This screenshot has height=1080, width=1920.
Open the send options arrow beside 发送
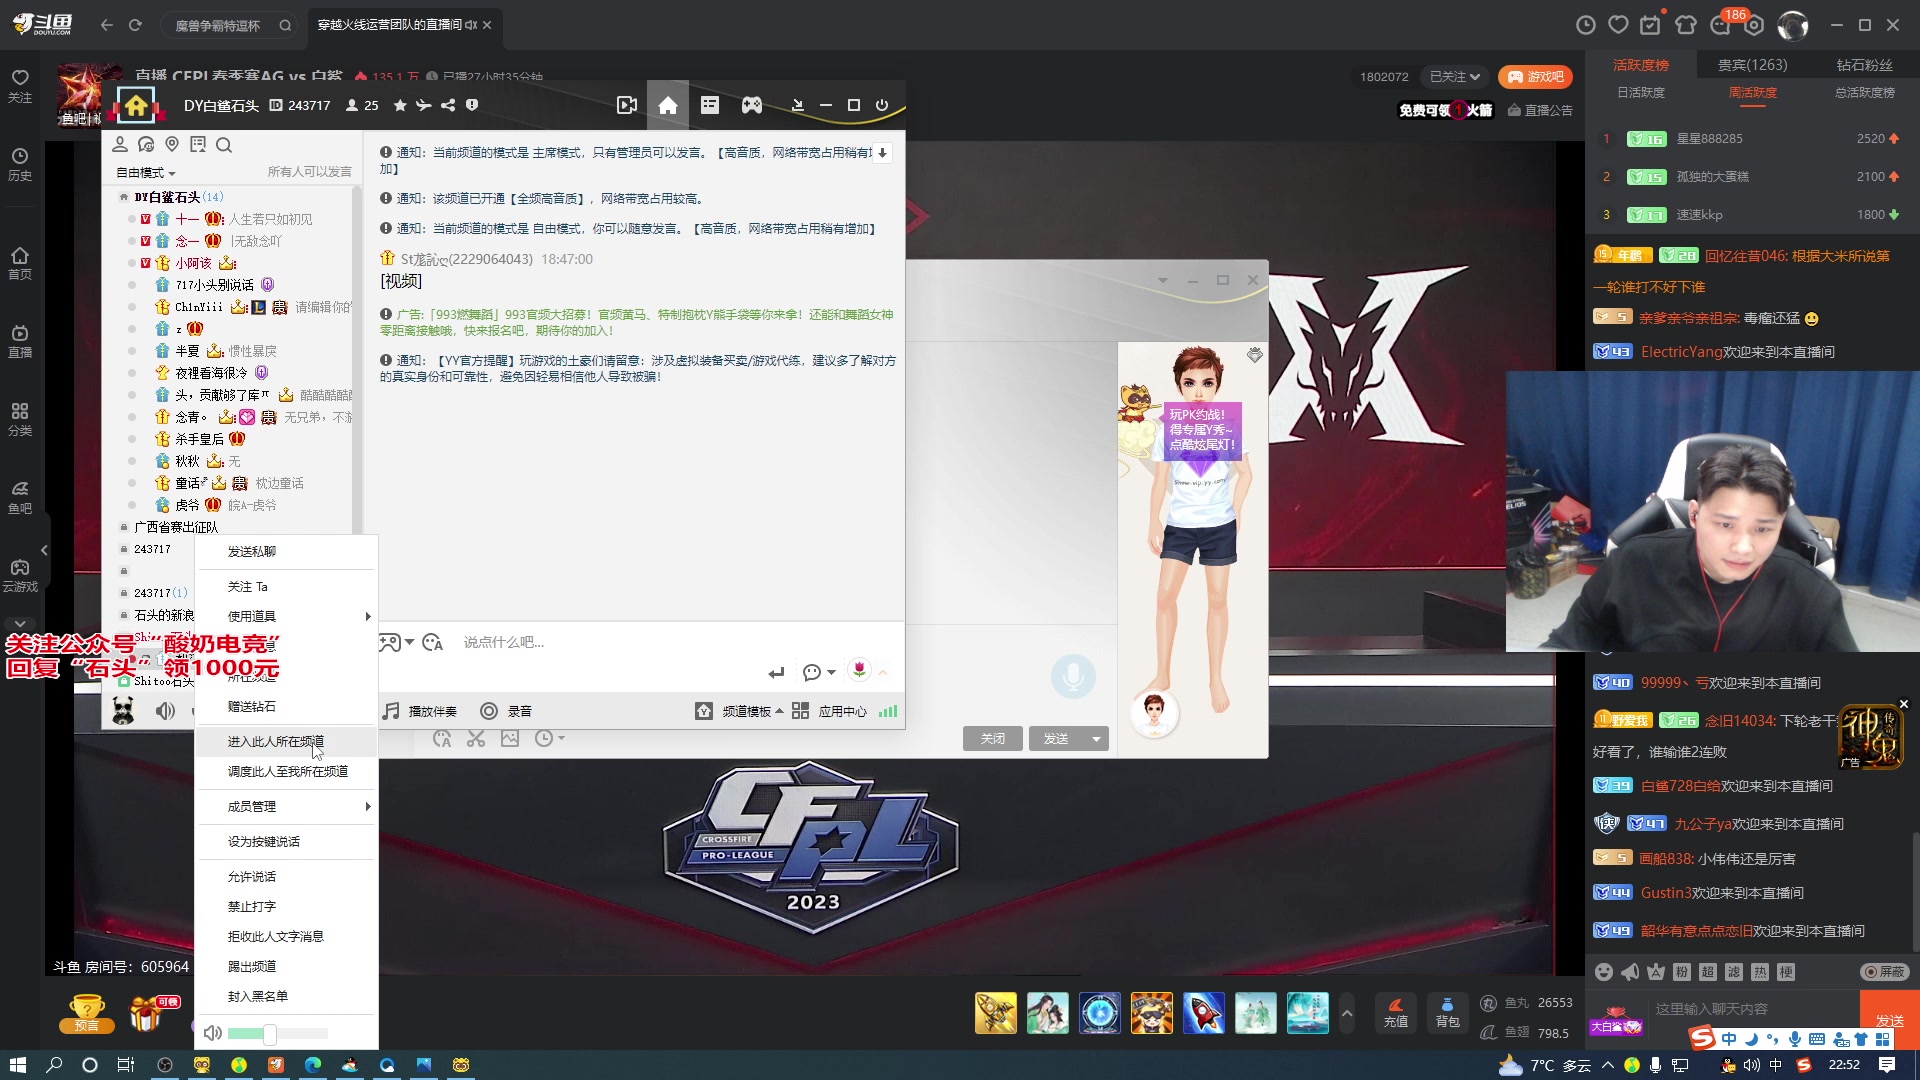coord(1096,739)
